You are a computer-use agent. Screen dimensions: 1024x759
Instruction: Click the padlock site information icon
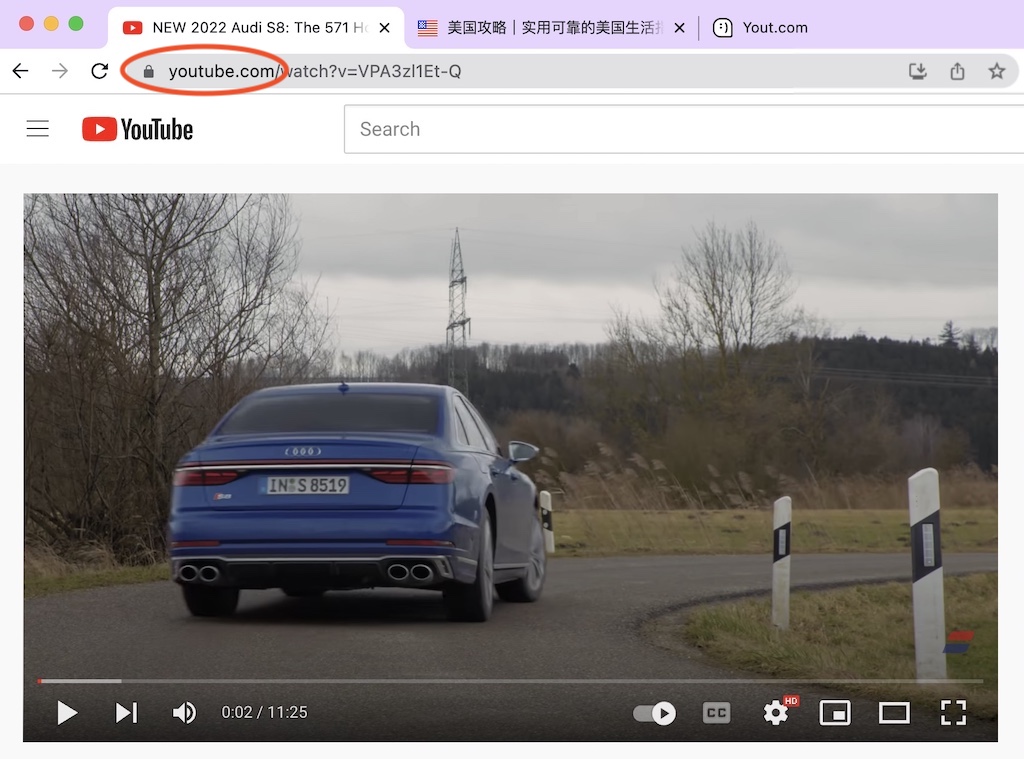pyautogui.click(x=146, y=71)
